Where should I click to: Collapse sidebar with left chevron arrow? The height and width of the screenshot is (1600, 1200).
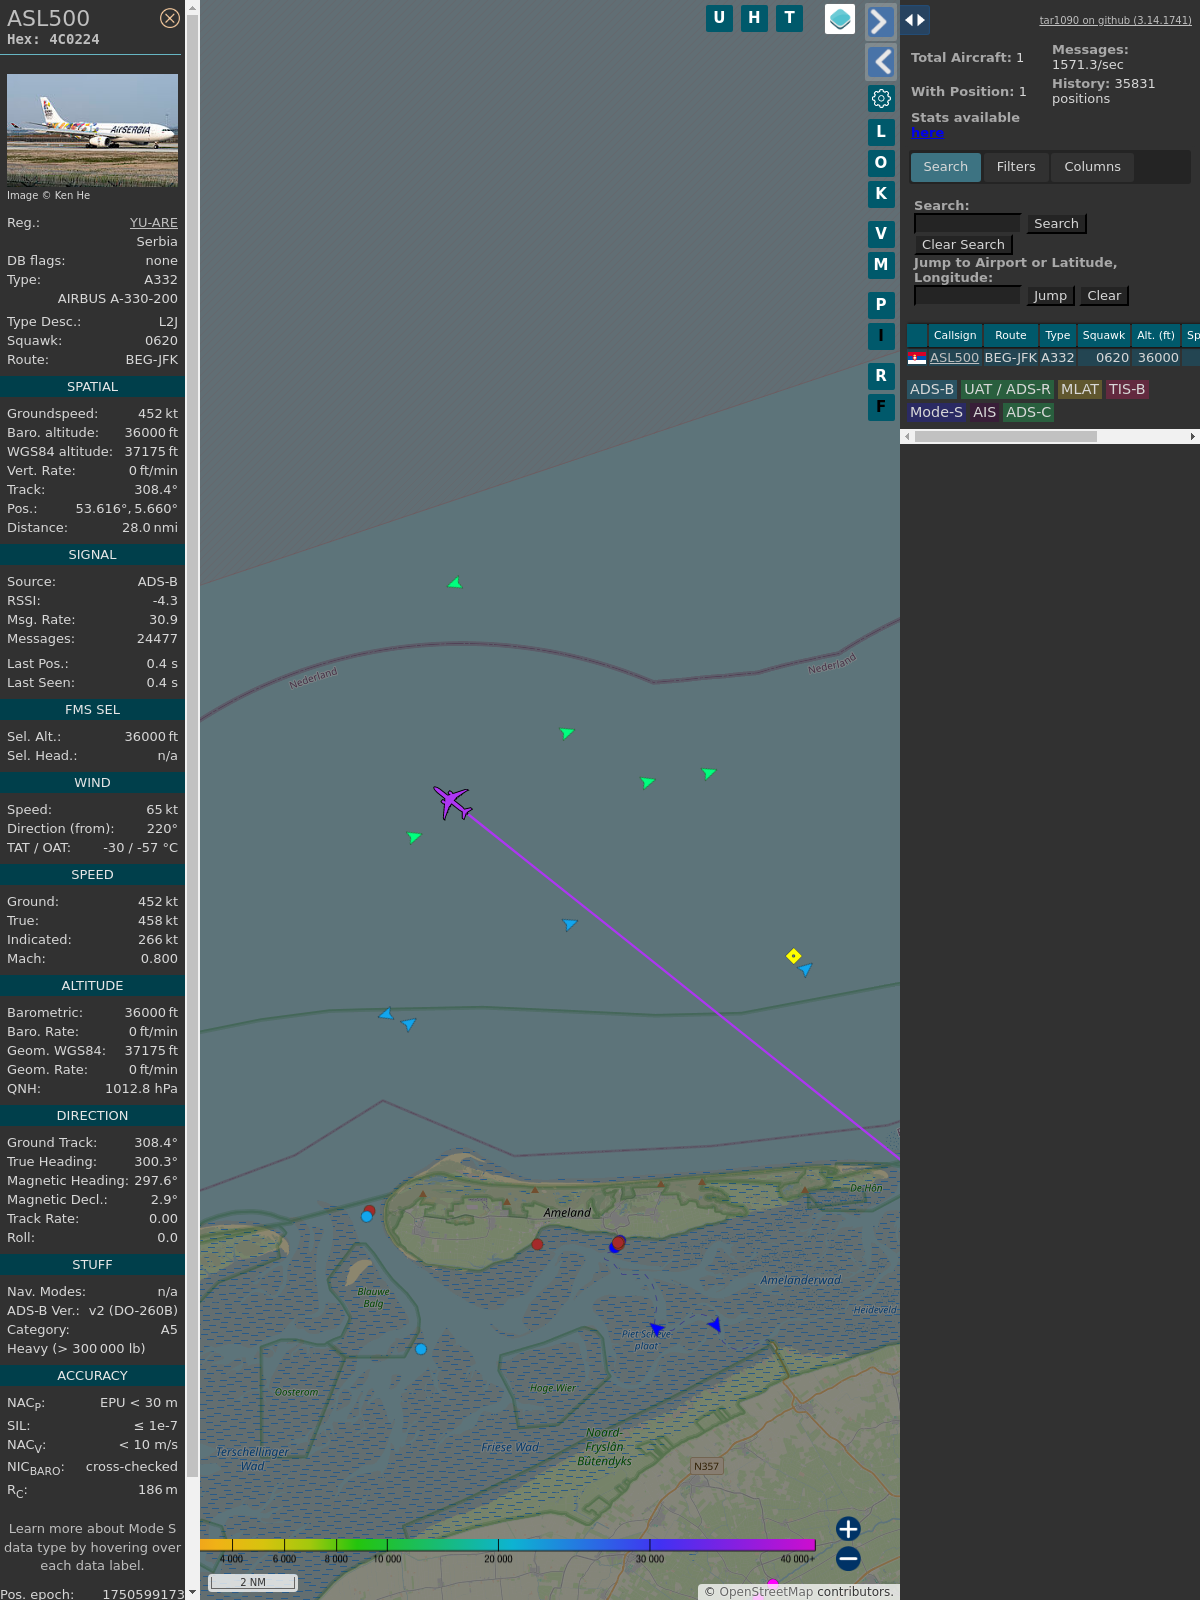881,62
